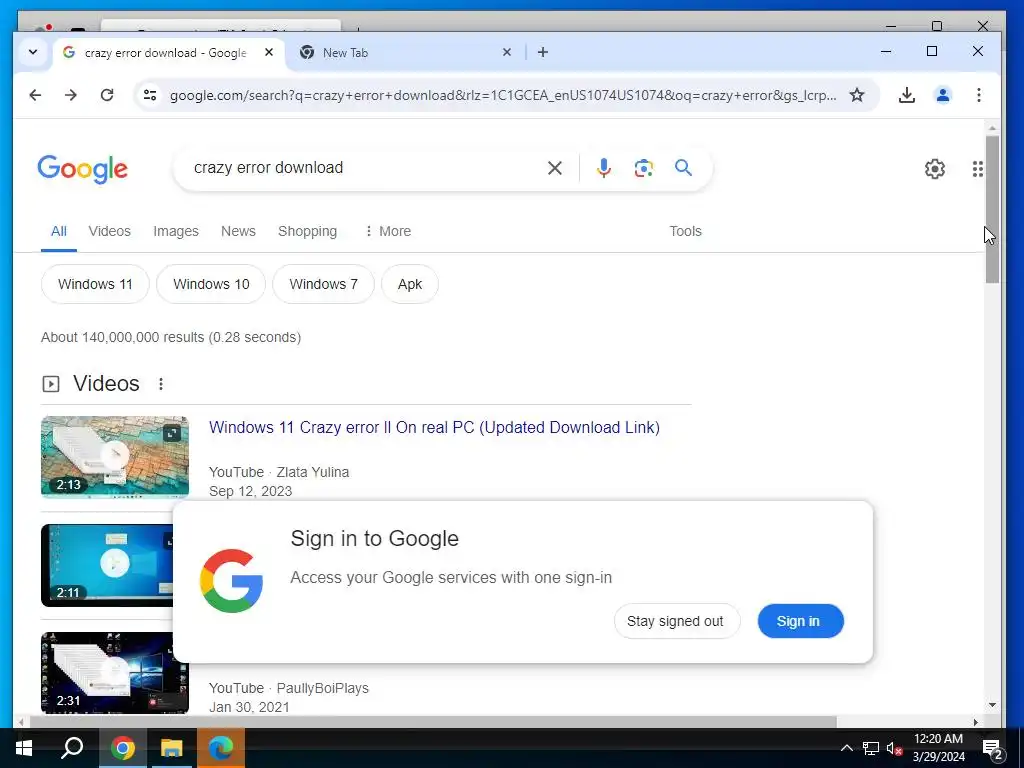Screen dimensions: 1024x768
Task: Open Windows Start menu
Action: pyautogui.click(x=24, y=748)
